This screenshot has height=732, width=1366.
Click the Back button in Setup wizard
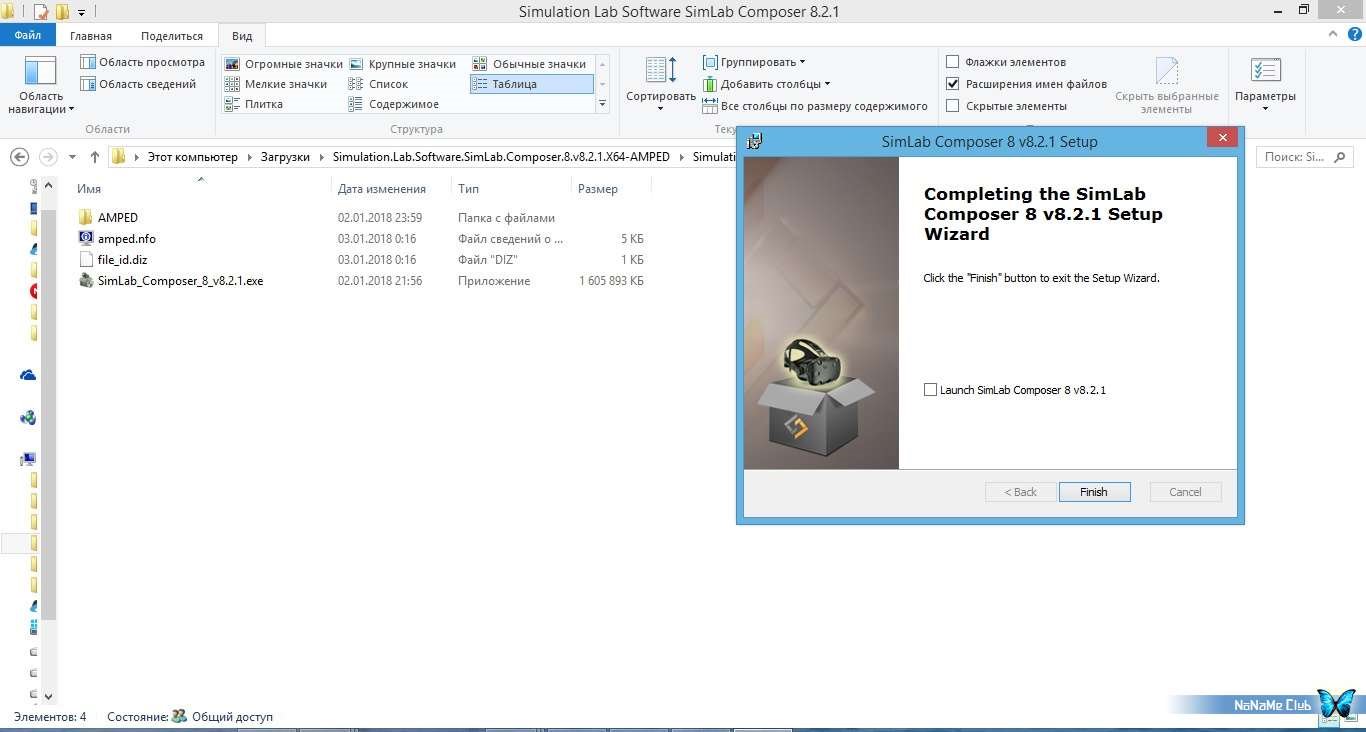click(1020, 492)
